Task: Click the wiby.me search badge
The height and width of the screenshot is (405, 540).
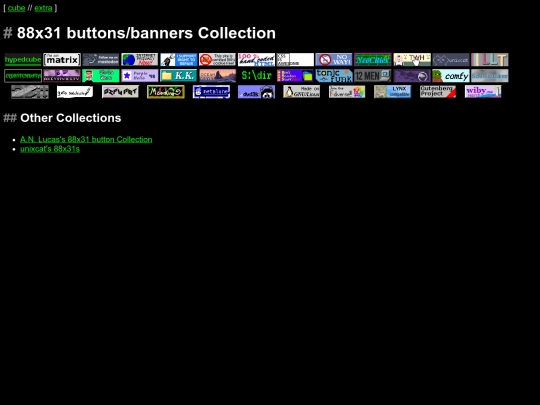Action: [483, 92]
